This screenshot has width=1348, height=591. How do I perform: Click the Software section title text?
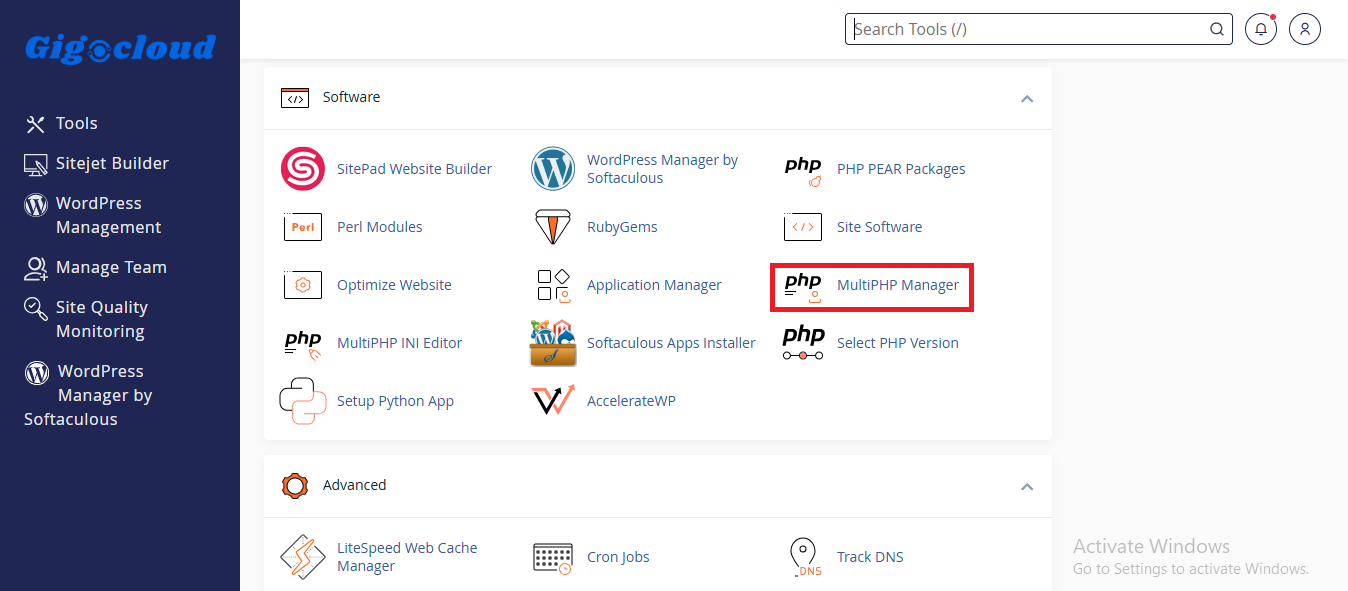click(x=351, y=97)
